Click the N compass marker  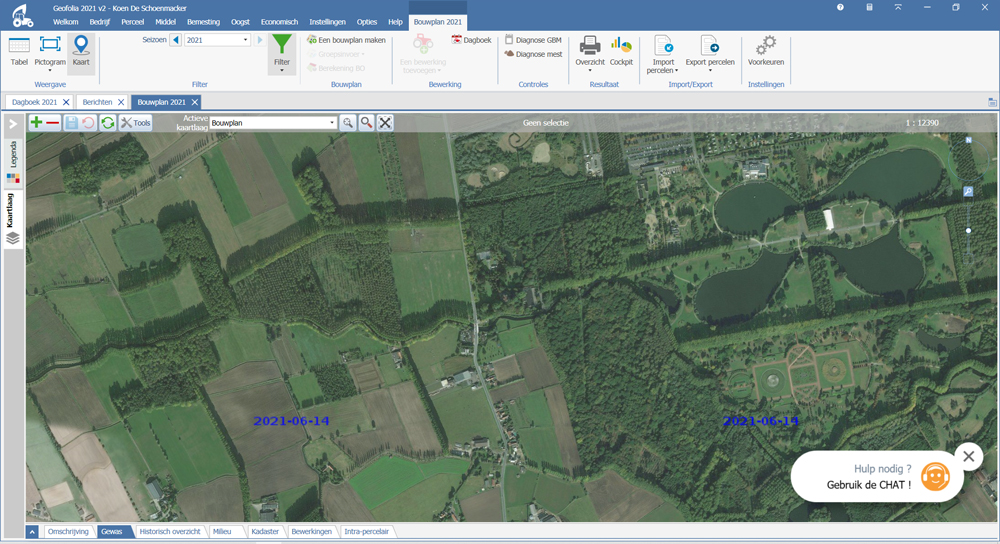[x=968, y=140]
